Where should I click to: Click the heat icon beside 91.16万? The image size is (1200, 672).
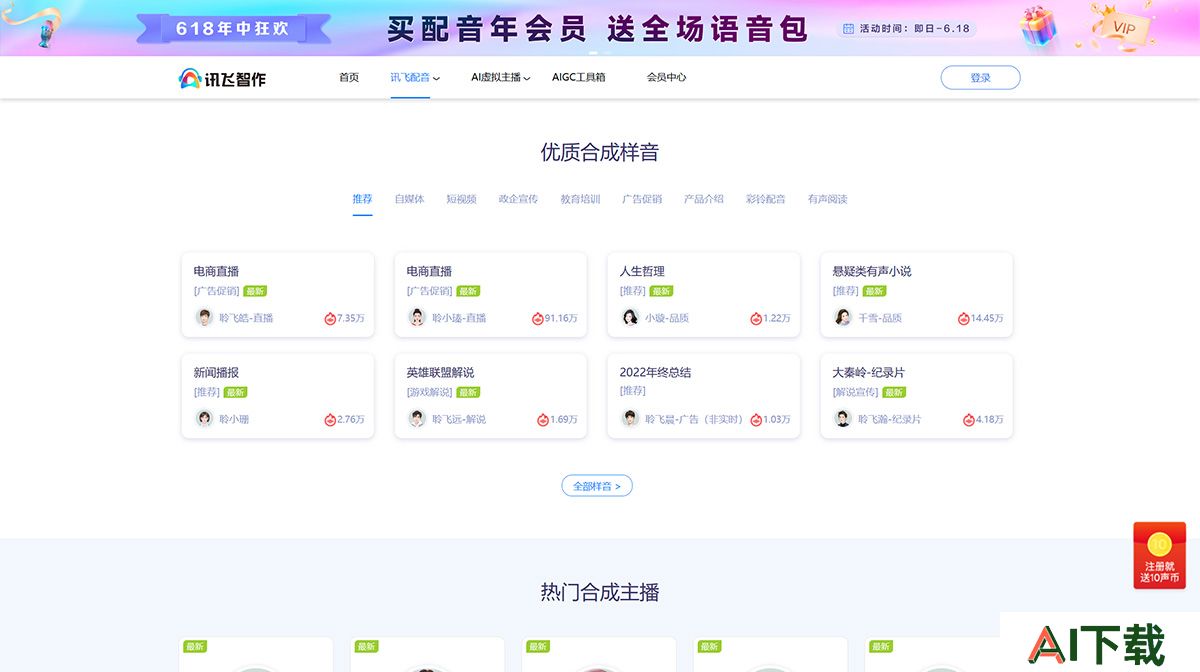[x=538, y=318]
